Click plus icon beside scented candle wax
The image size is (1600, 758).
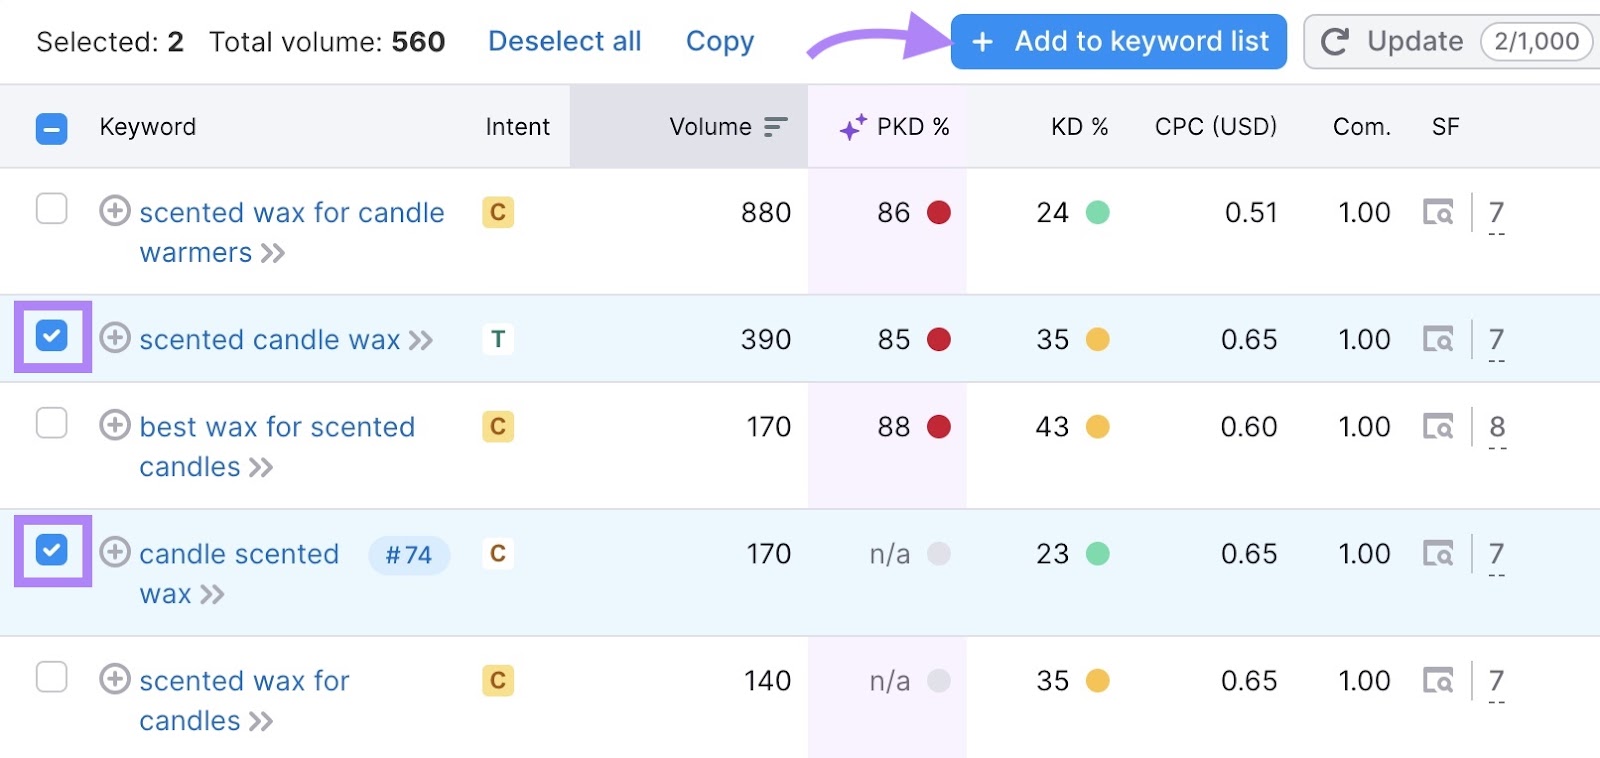pyautogui.click(x=115, y=338)
